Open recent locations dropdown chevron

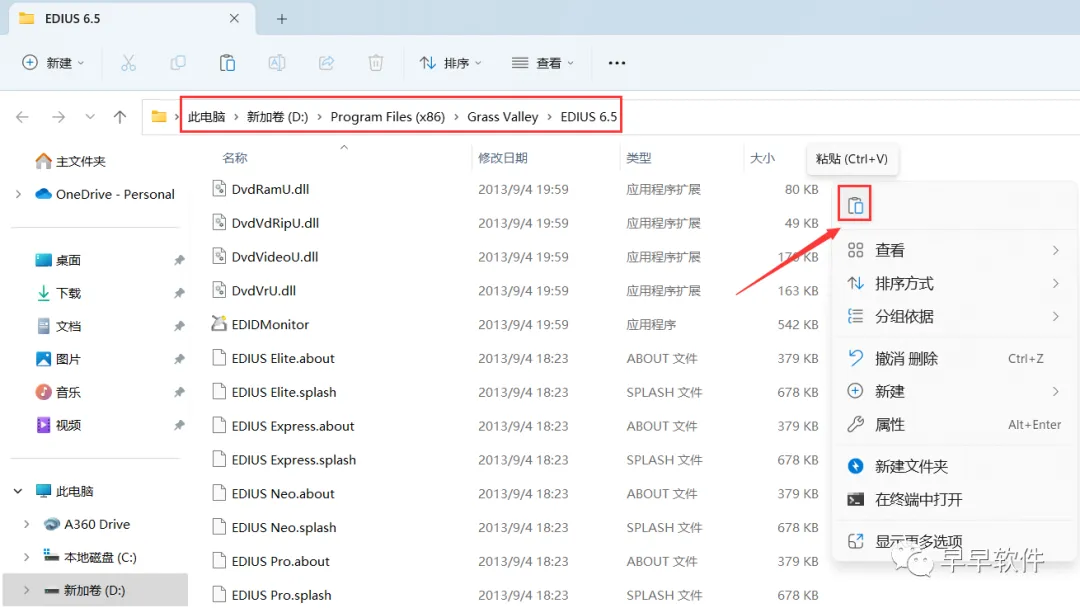pyautogui.click(x=90, y=116)
